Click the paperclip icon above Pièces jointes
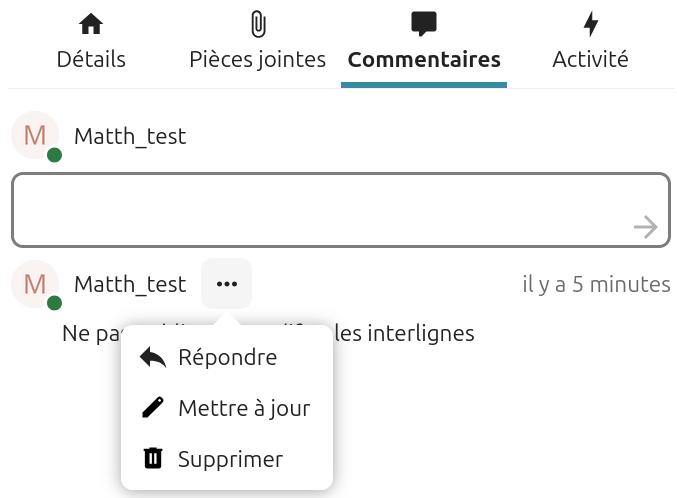The width and height of the screenshot is (677, 498). (x=257, y=24)
